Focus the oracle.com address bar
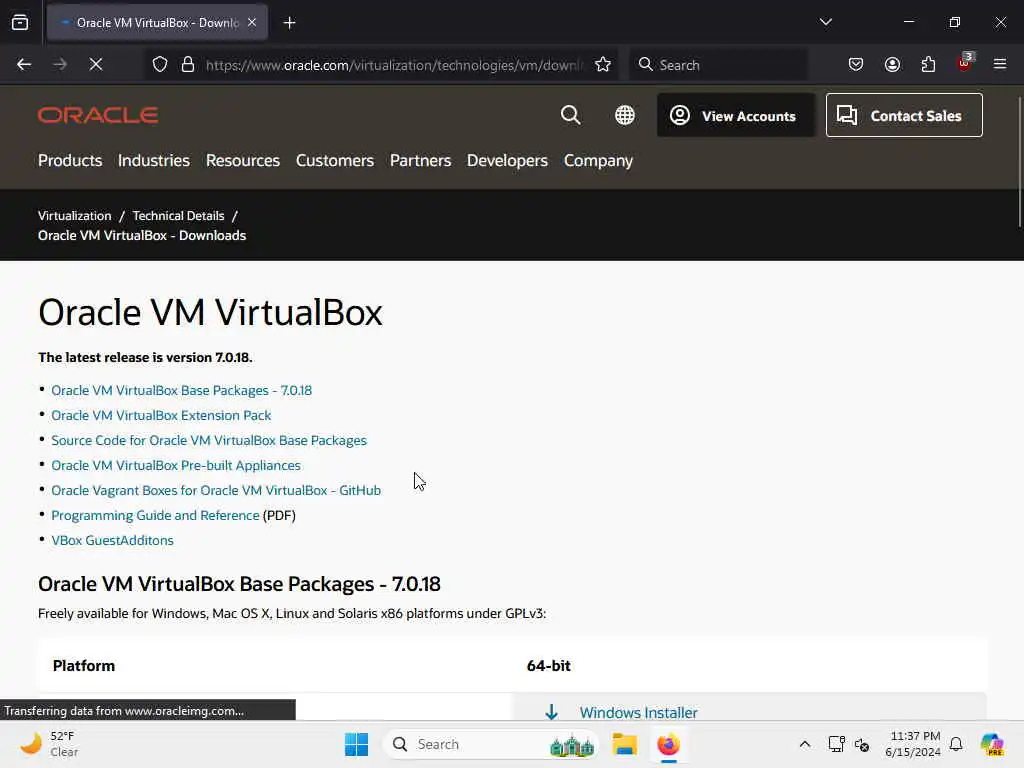The image size is (1024, 768). pos(393,65)
